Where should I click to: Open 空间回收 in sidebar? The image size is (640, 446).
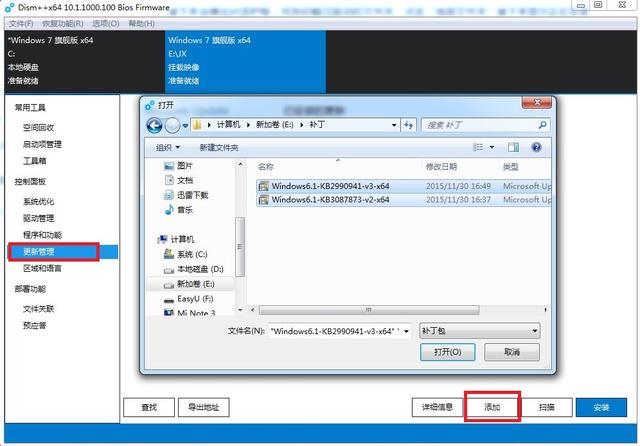pyautogui.click(x=38, y=128)
